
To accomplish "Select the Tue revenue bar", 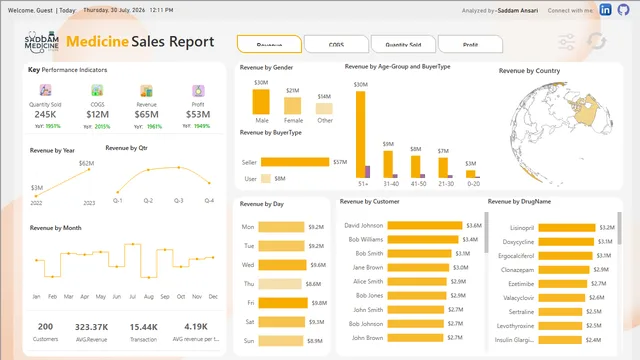I will click(x=281, y=246).
